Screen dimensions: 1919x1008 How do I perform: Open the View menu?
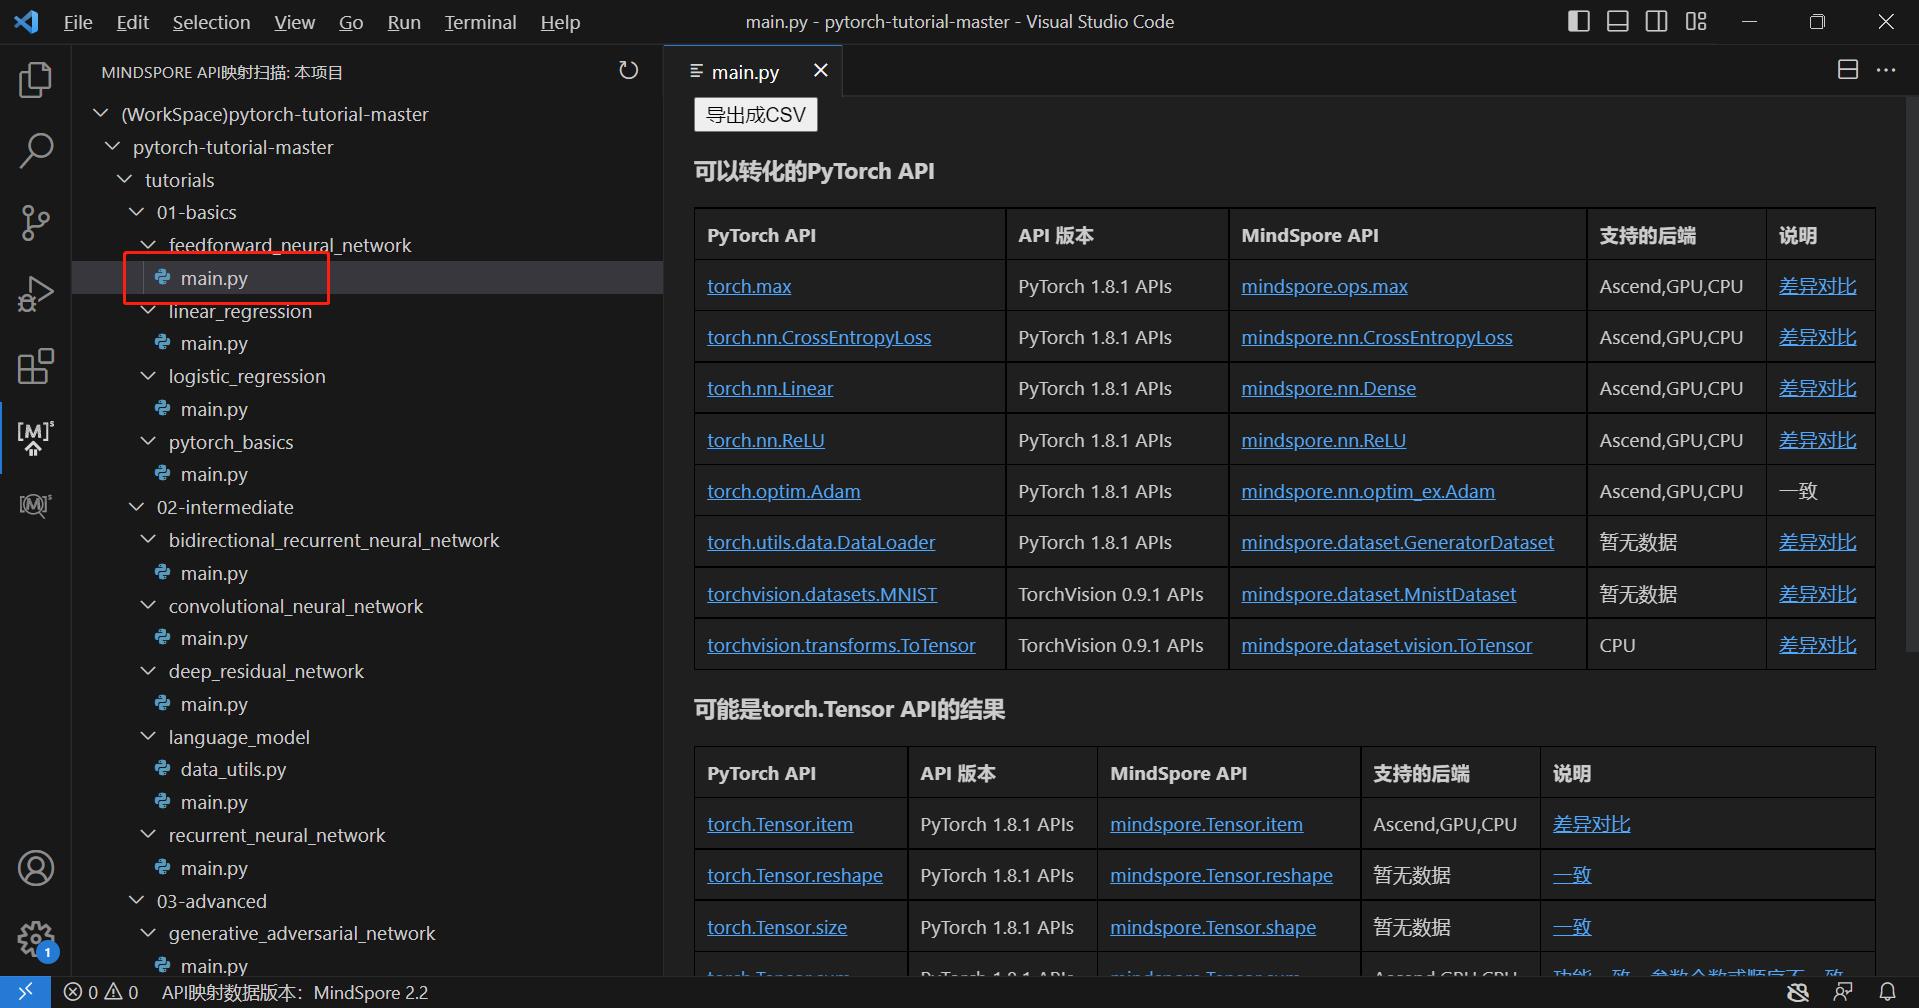tap(294, 22)
